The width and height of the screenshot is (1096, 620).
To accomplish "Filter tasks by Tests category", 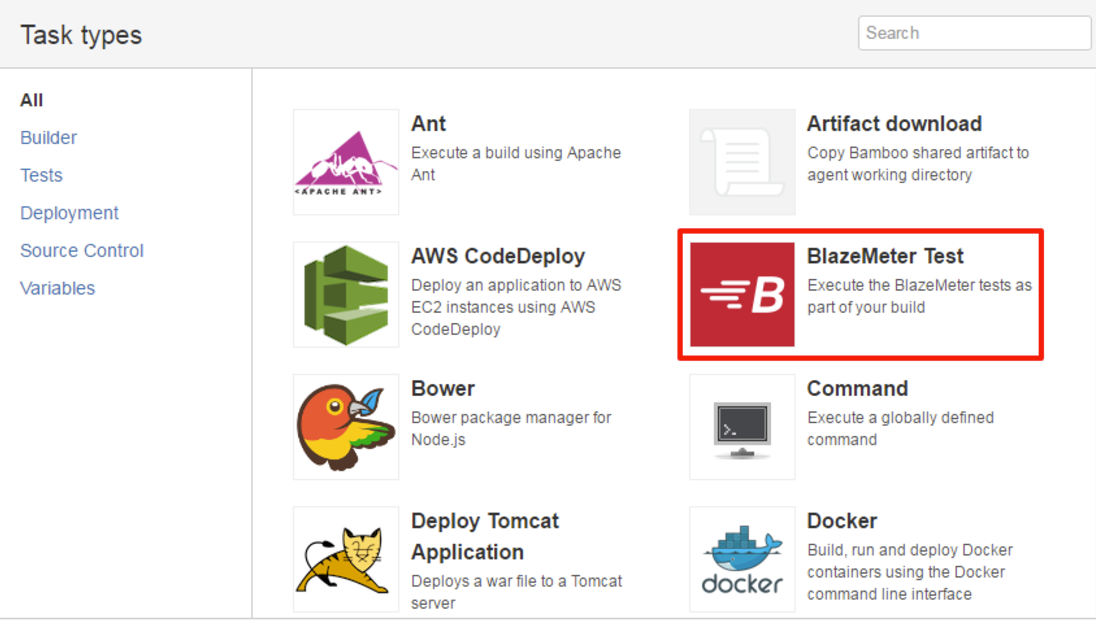I will (x=41, y=175).
